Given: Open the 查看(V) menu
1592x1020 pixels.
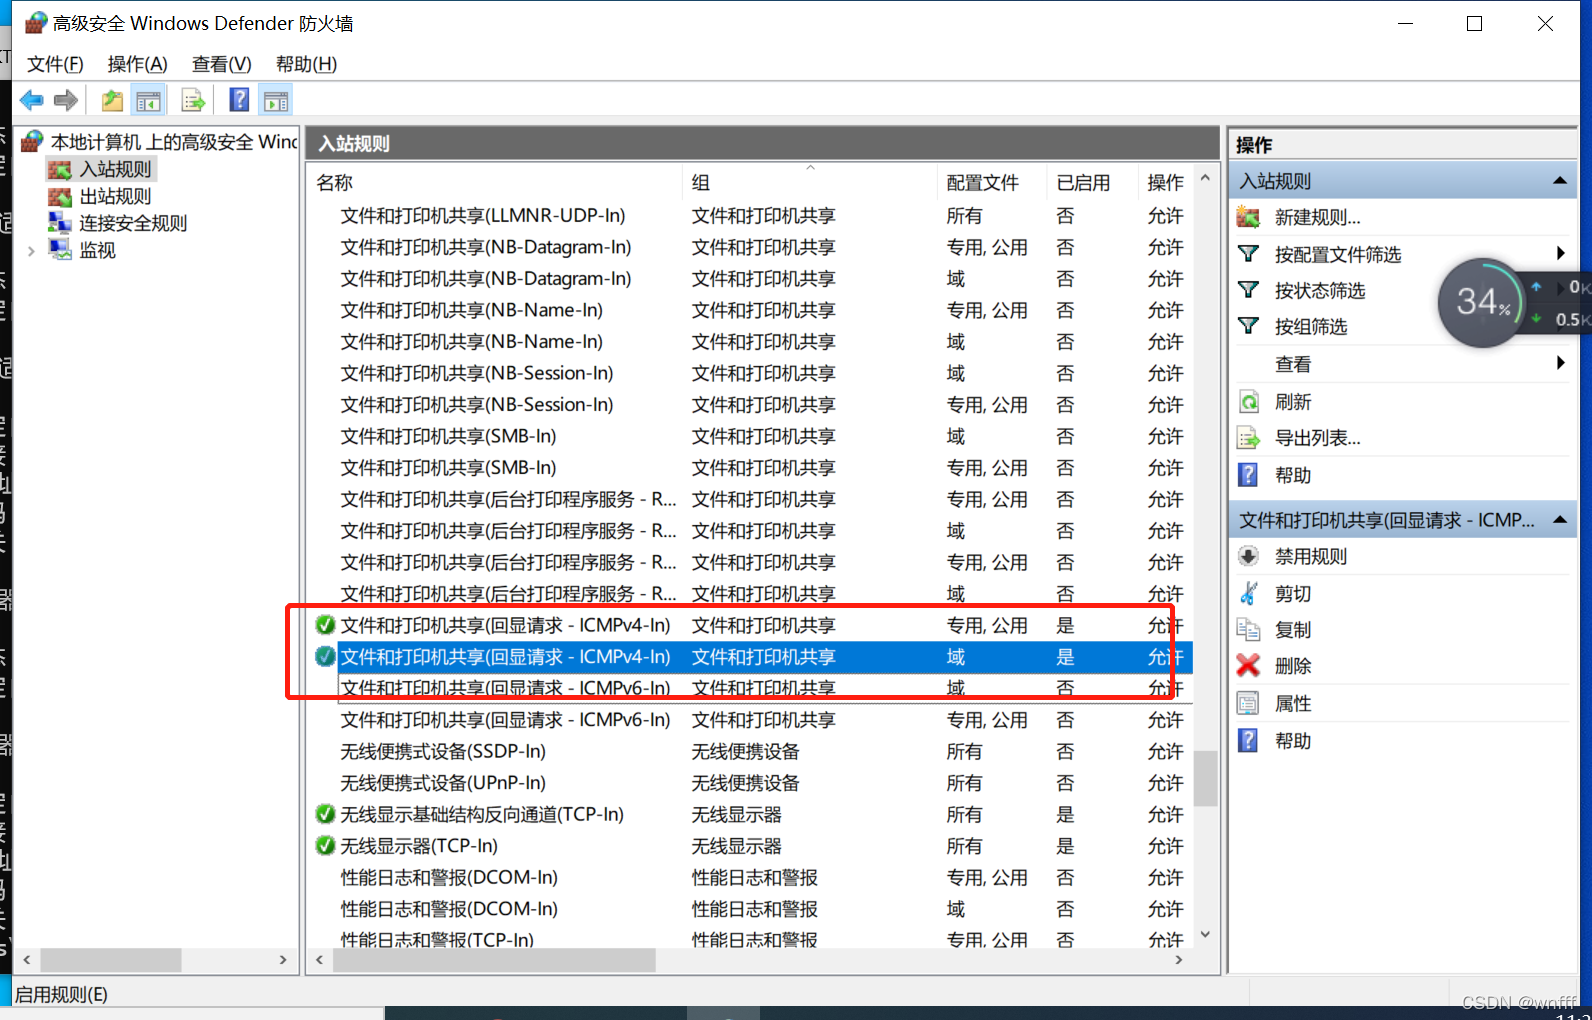Looking at the screenshot, I should 221,64.
